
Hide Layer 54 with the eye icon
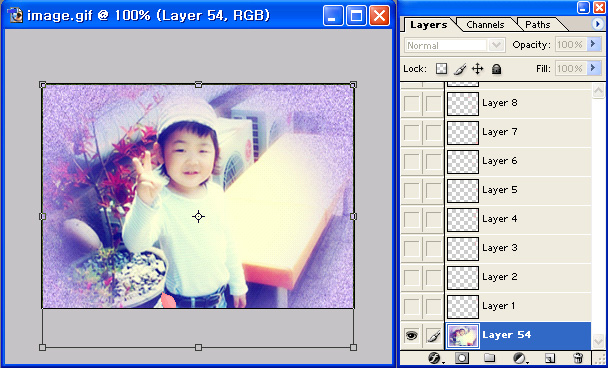411,335
